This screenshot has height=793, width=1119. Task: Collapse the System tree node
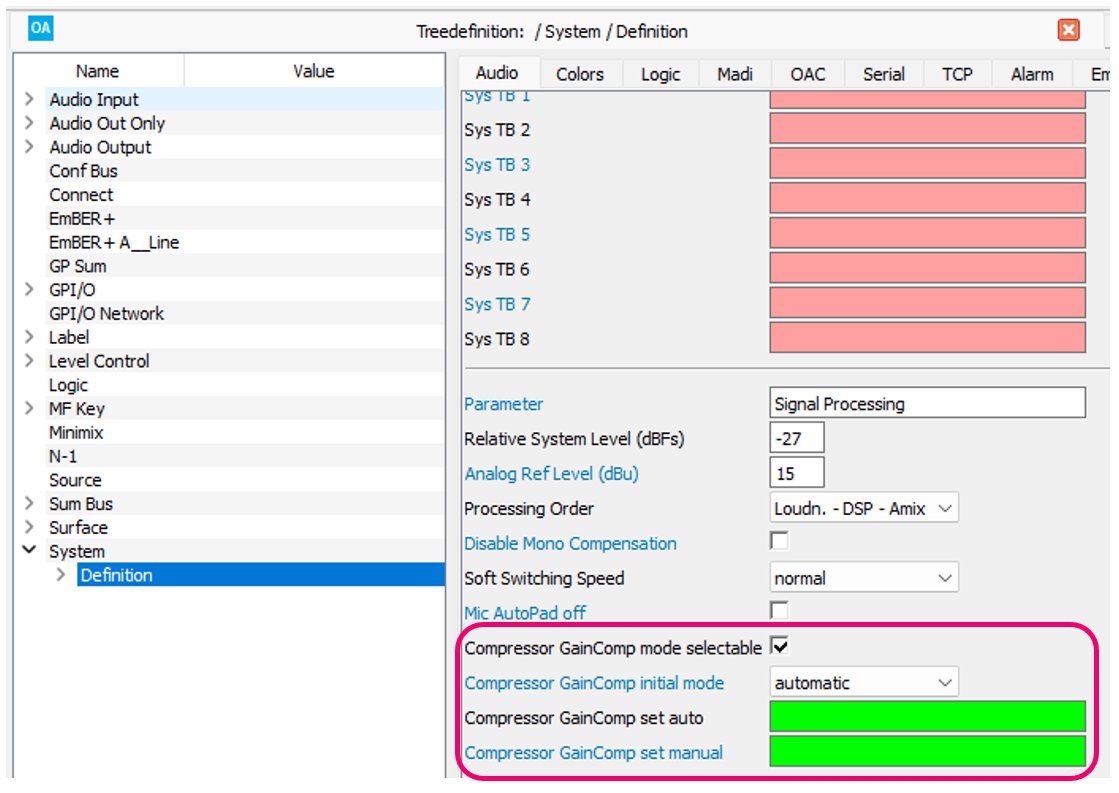29,551
